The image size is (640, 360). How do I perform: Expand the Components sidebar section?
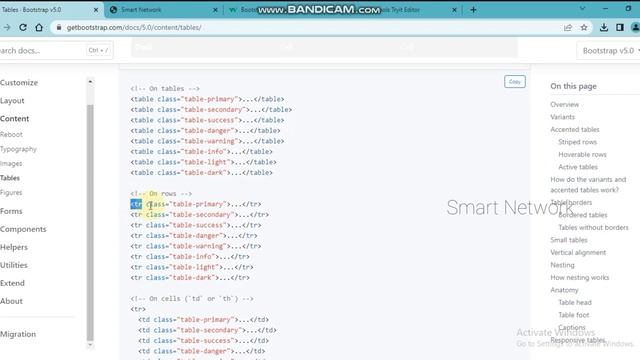[23, 229]
